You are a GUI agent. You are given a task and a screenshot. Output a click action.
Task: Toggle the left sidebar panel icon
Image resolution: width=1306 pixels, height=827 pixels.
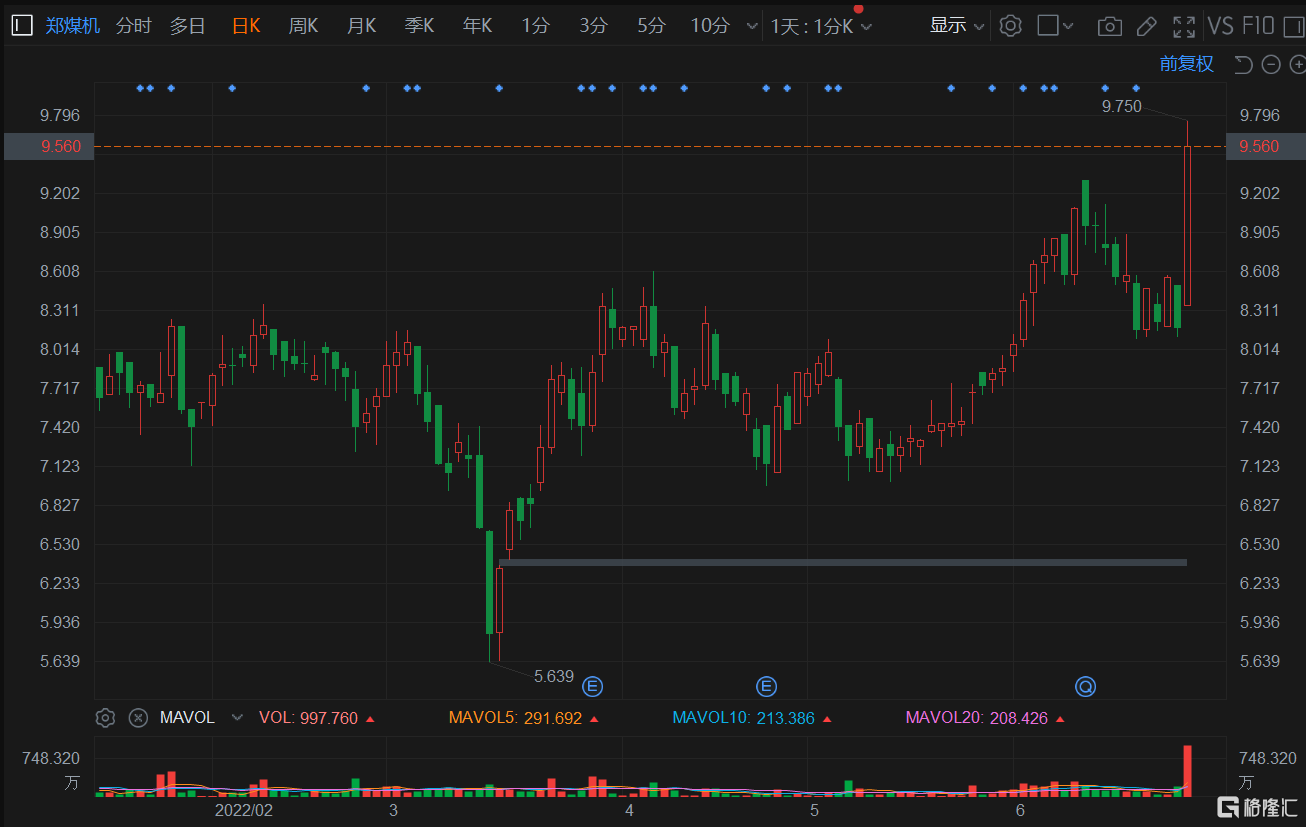(22, 26)
